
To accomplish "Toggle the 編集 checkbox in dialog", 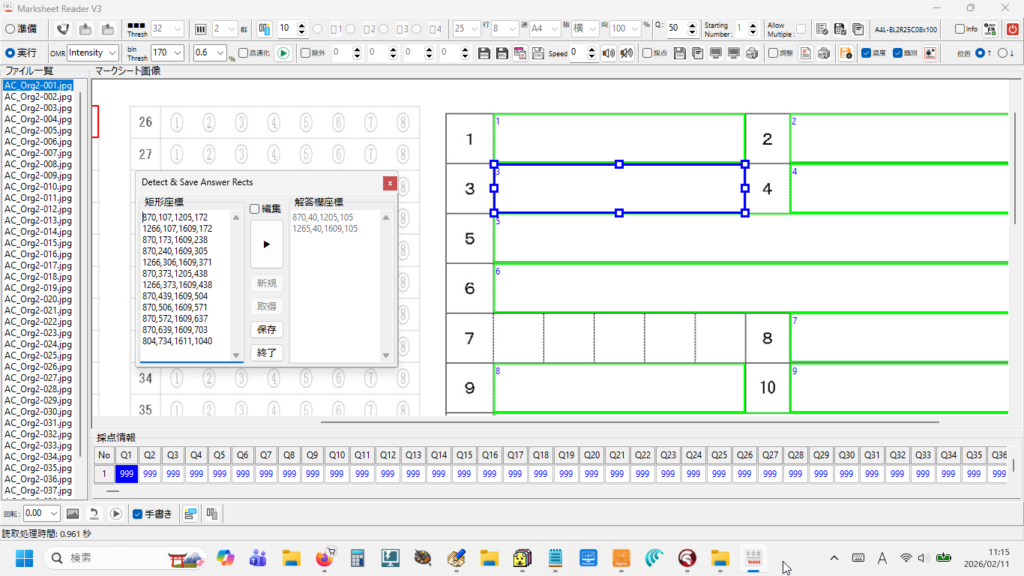I will [x=255, y=208].
